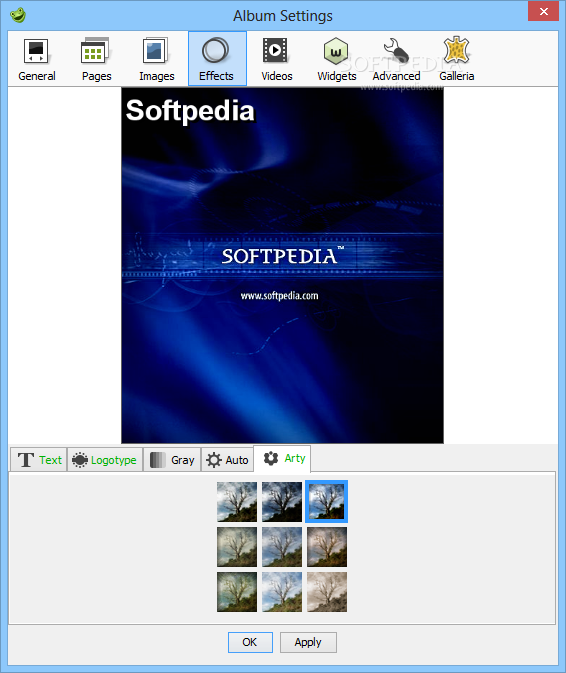
Task: Click the Softpedia preview image
Action: [282, 265]
